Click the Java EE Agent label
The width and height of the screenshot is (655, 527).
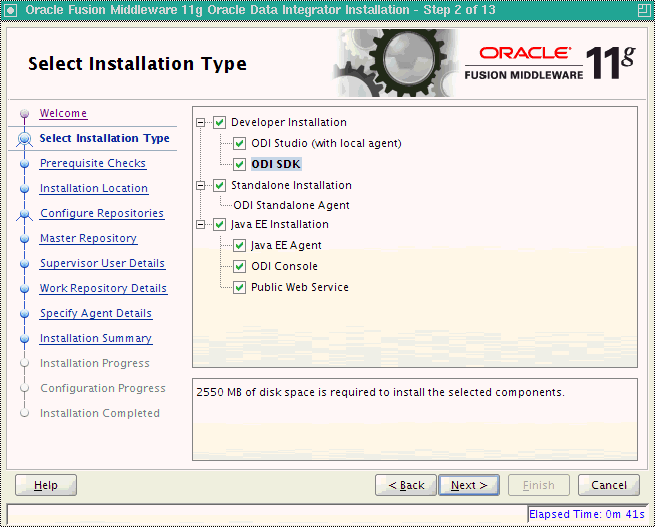(286, 245)
